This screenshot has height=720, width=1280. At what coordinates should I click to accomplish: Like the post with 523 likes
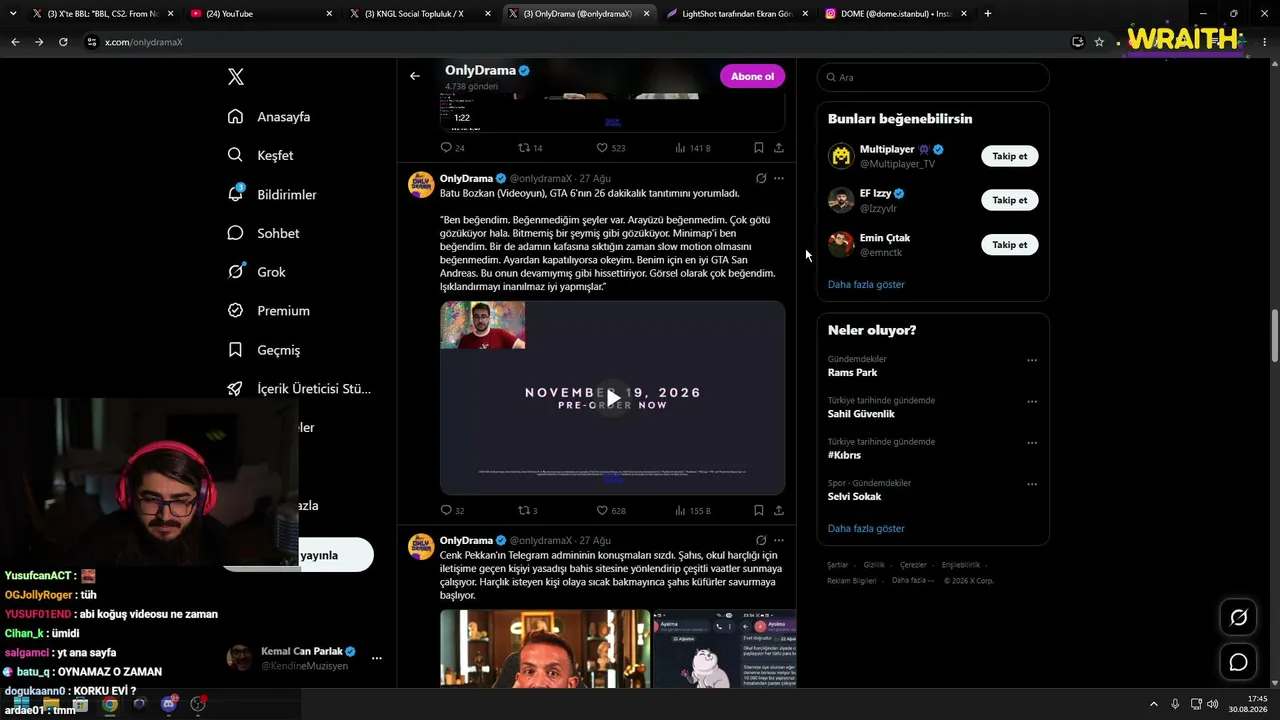(602, 148)
